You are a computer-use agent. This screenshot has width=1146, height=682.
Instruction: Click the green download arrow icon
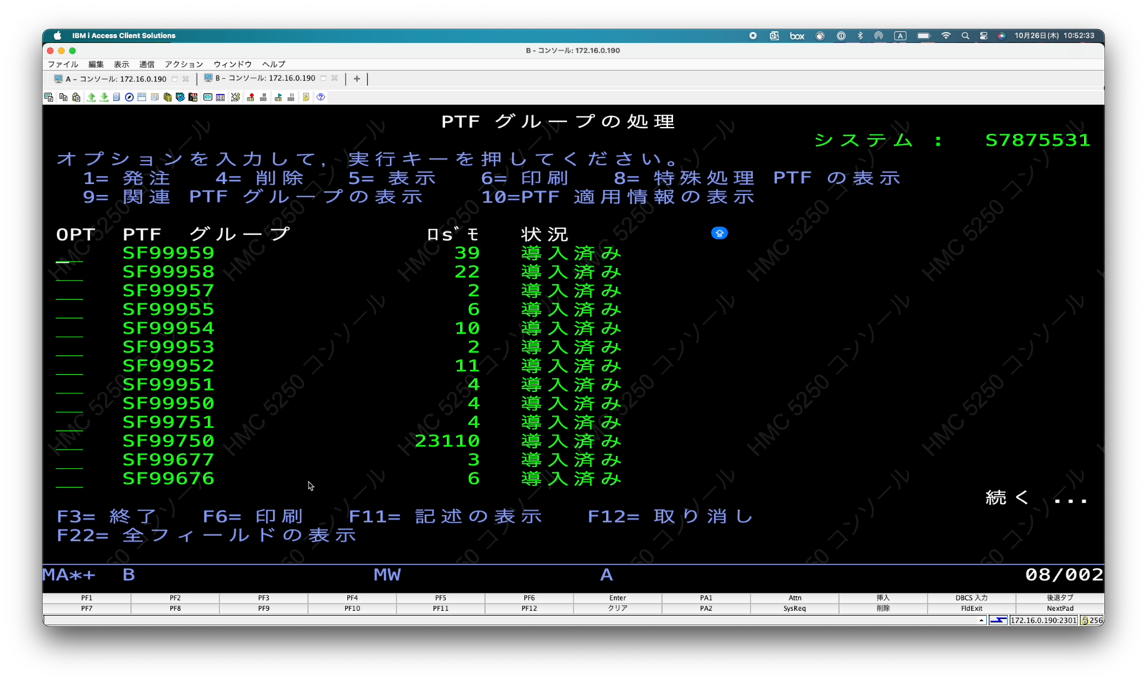click(104, 97)
